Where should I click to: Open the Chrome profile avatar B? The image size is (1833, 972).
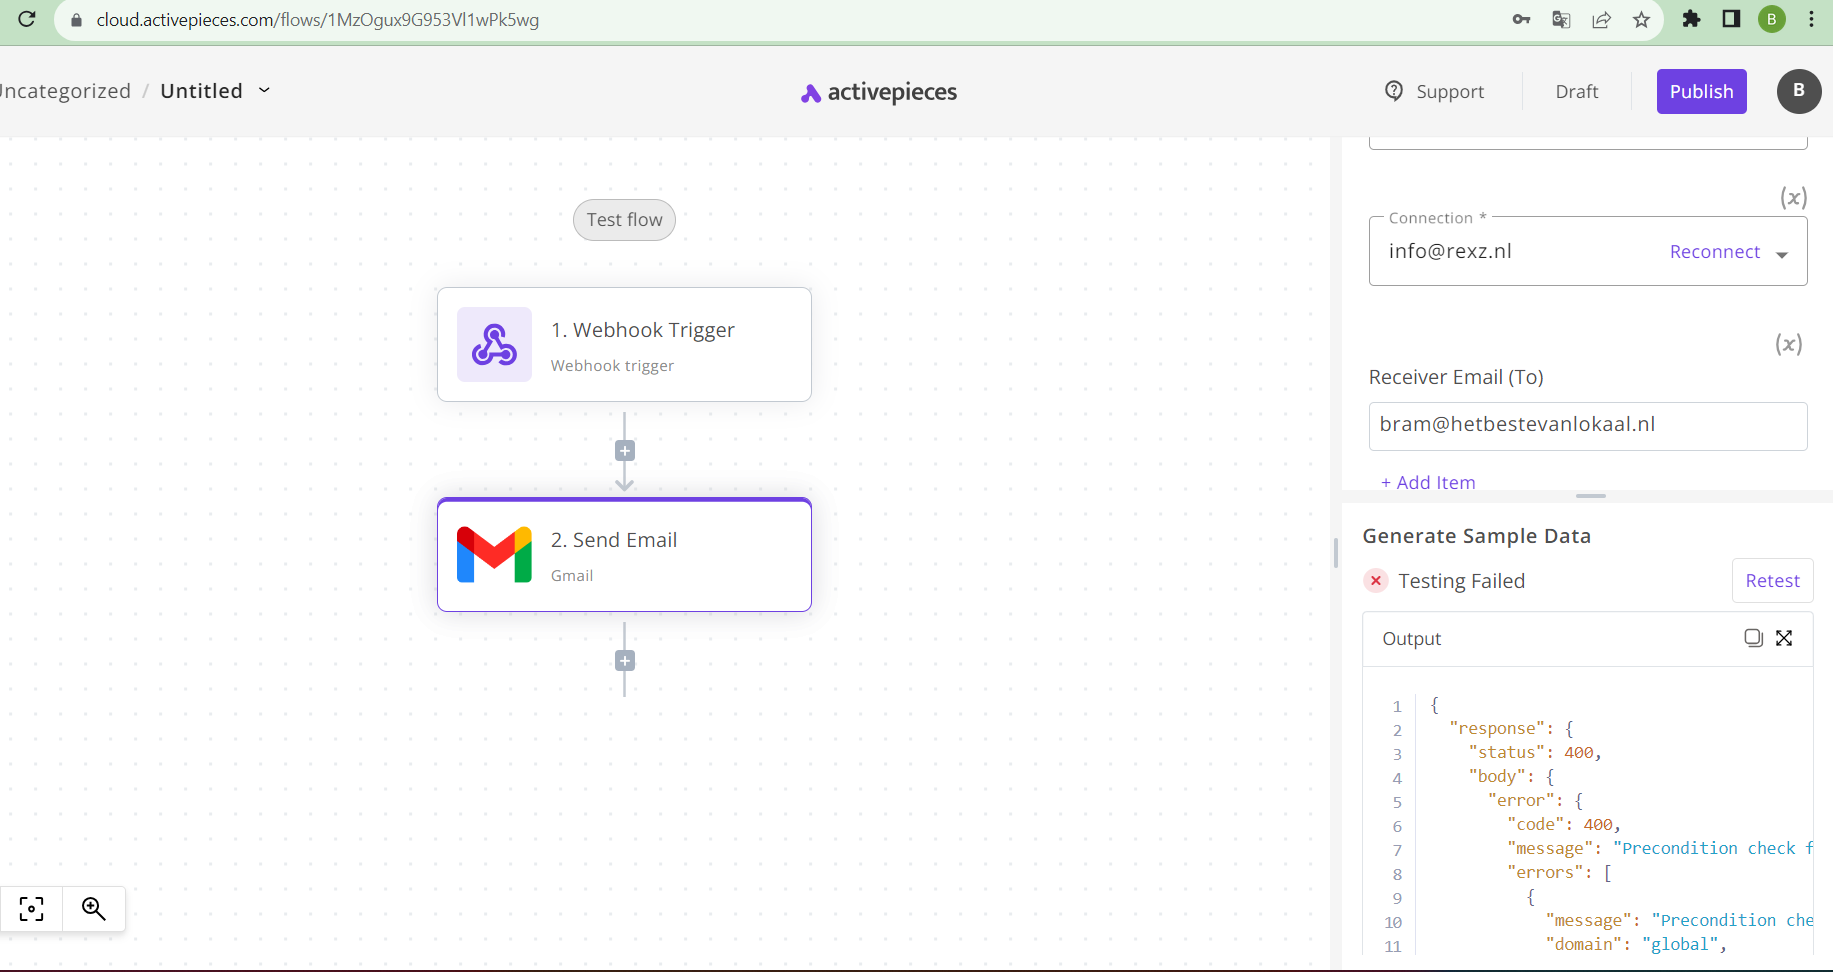click(x=1772, y=19)
